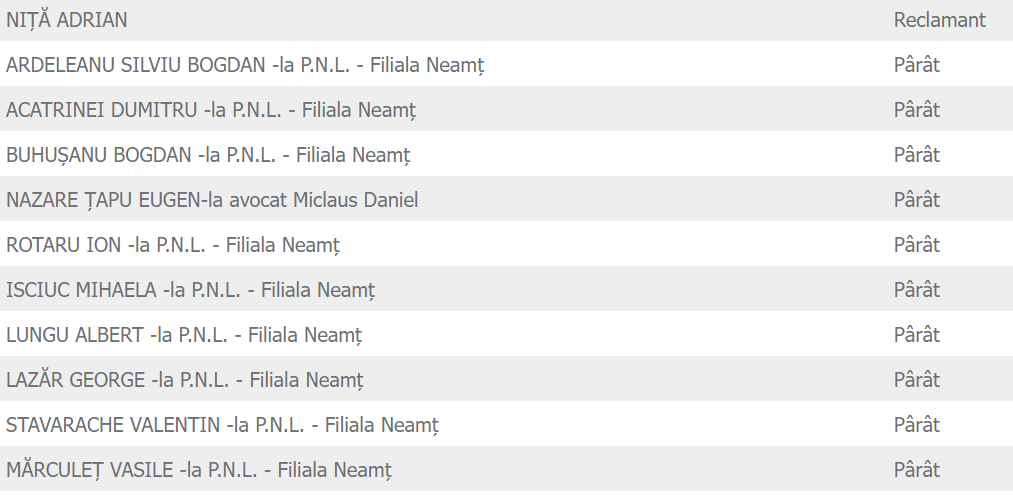Select Pârât status for BUHUȘANU BOGDAN

pyautogui.click(x=916, y=155)
